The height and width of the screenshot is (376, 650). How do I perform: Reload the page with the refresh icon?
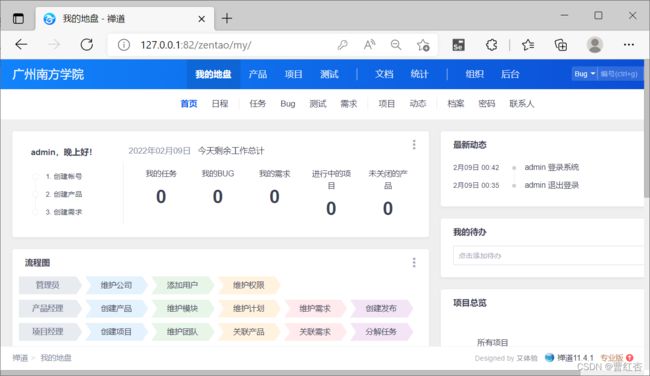pyautogui.click(x=87, y=44)
